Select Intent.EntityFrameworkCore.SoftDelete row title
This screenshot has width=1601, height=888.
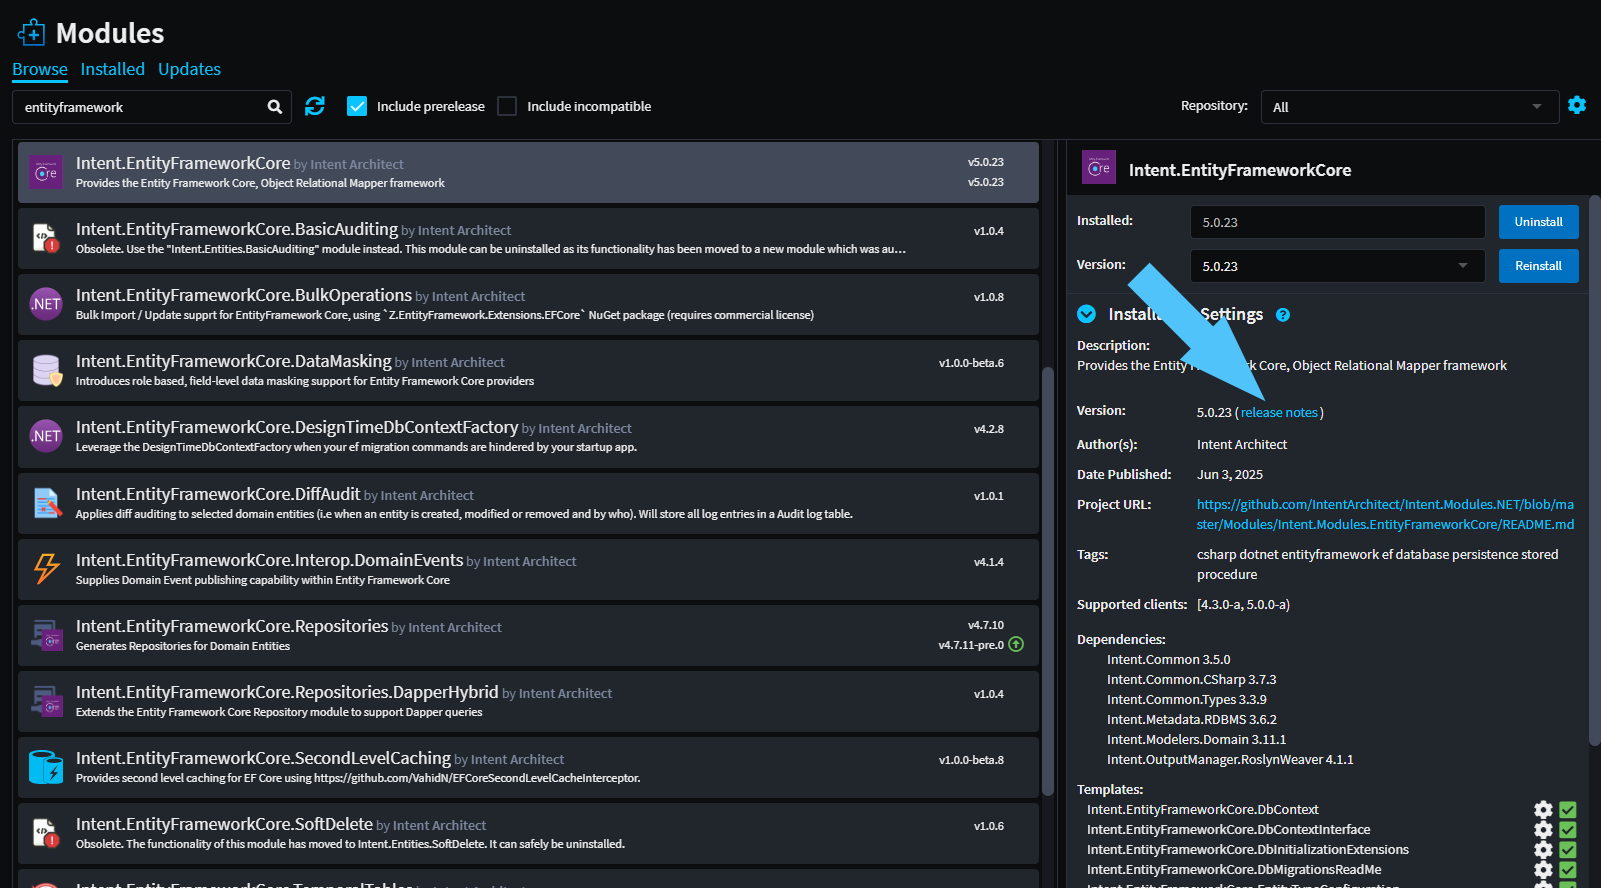pos(224,824)
